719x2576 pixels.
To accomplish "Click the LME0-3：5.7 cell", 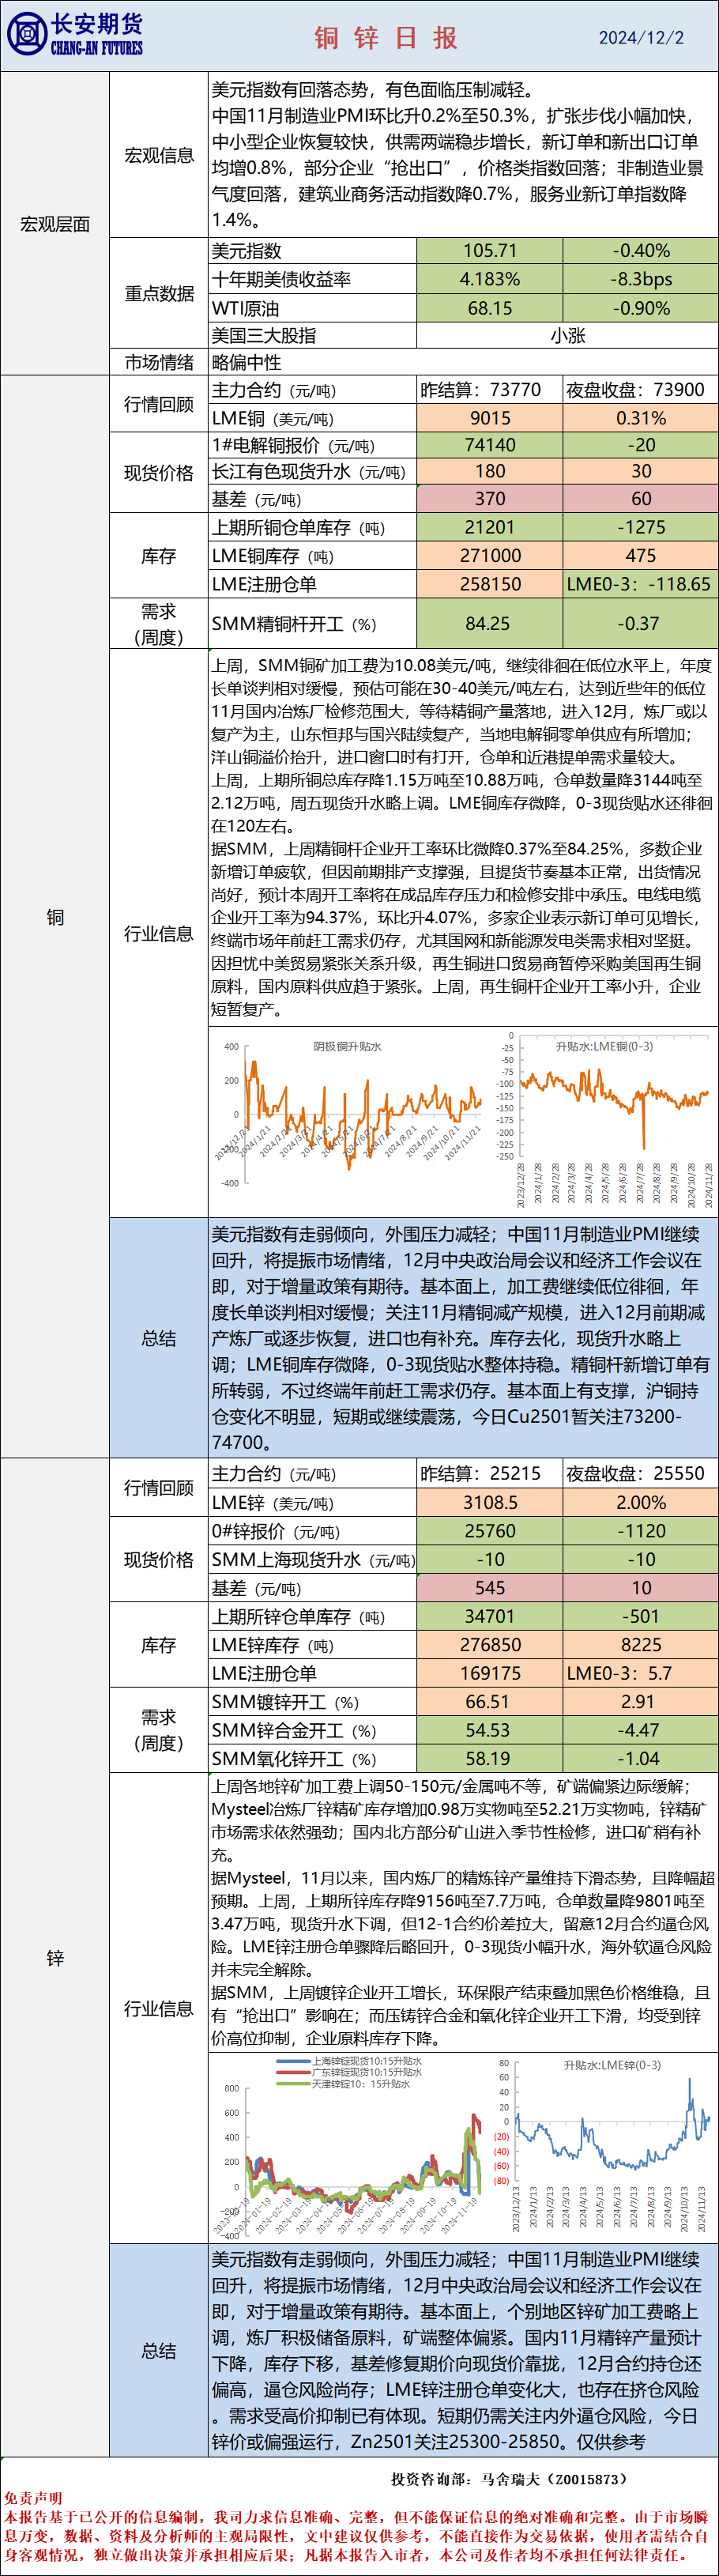I will 641,1673.
